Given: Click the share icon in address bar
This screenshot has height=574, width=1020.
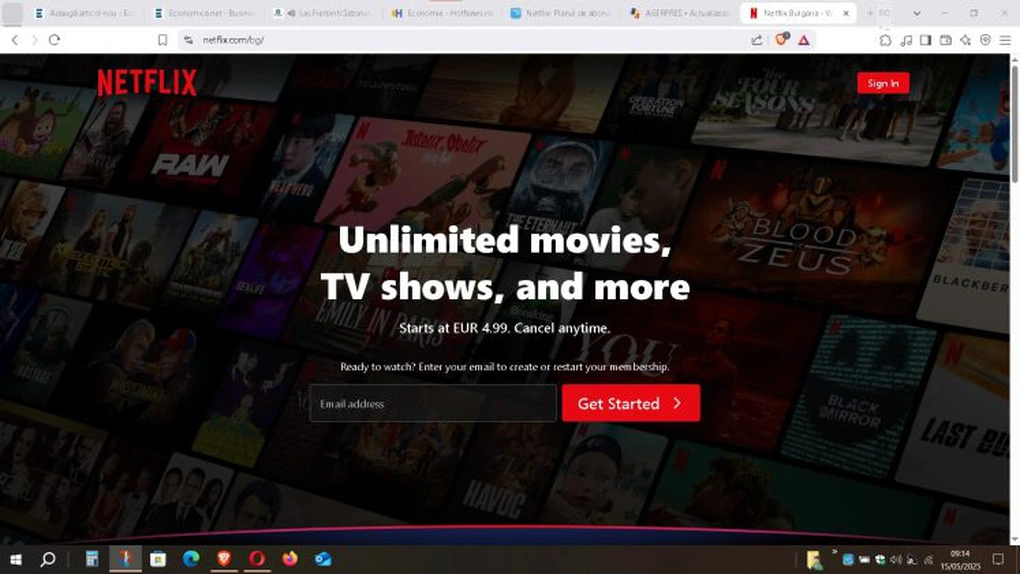Looking at the screenshot, I should click(757, 40).
